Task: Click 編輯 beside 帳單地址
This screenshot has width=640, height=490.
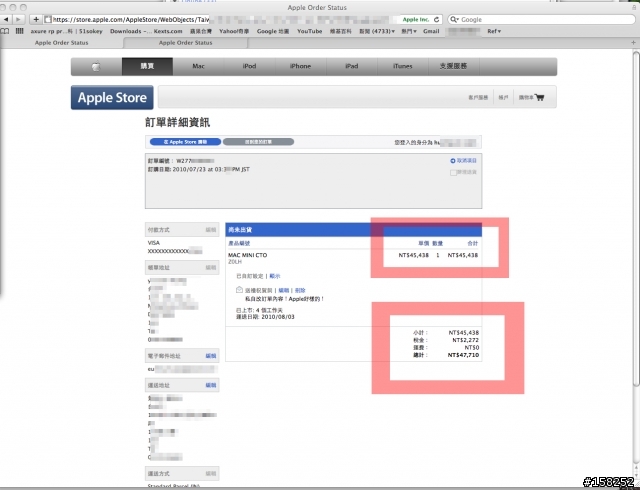Action: 211,268
